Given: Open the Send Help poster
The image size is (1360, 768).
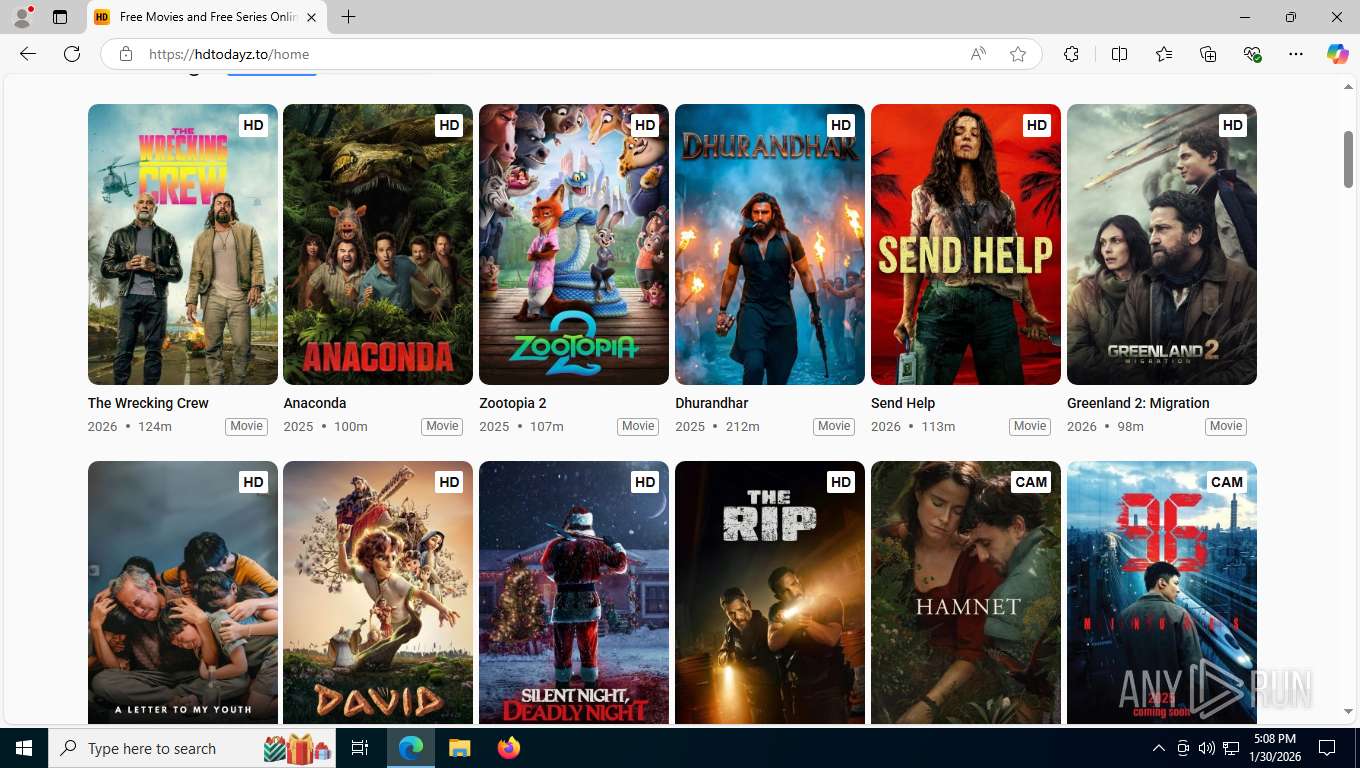Looking at the screenshot, I should (966, 244).
